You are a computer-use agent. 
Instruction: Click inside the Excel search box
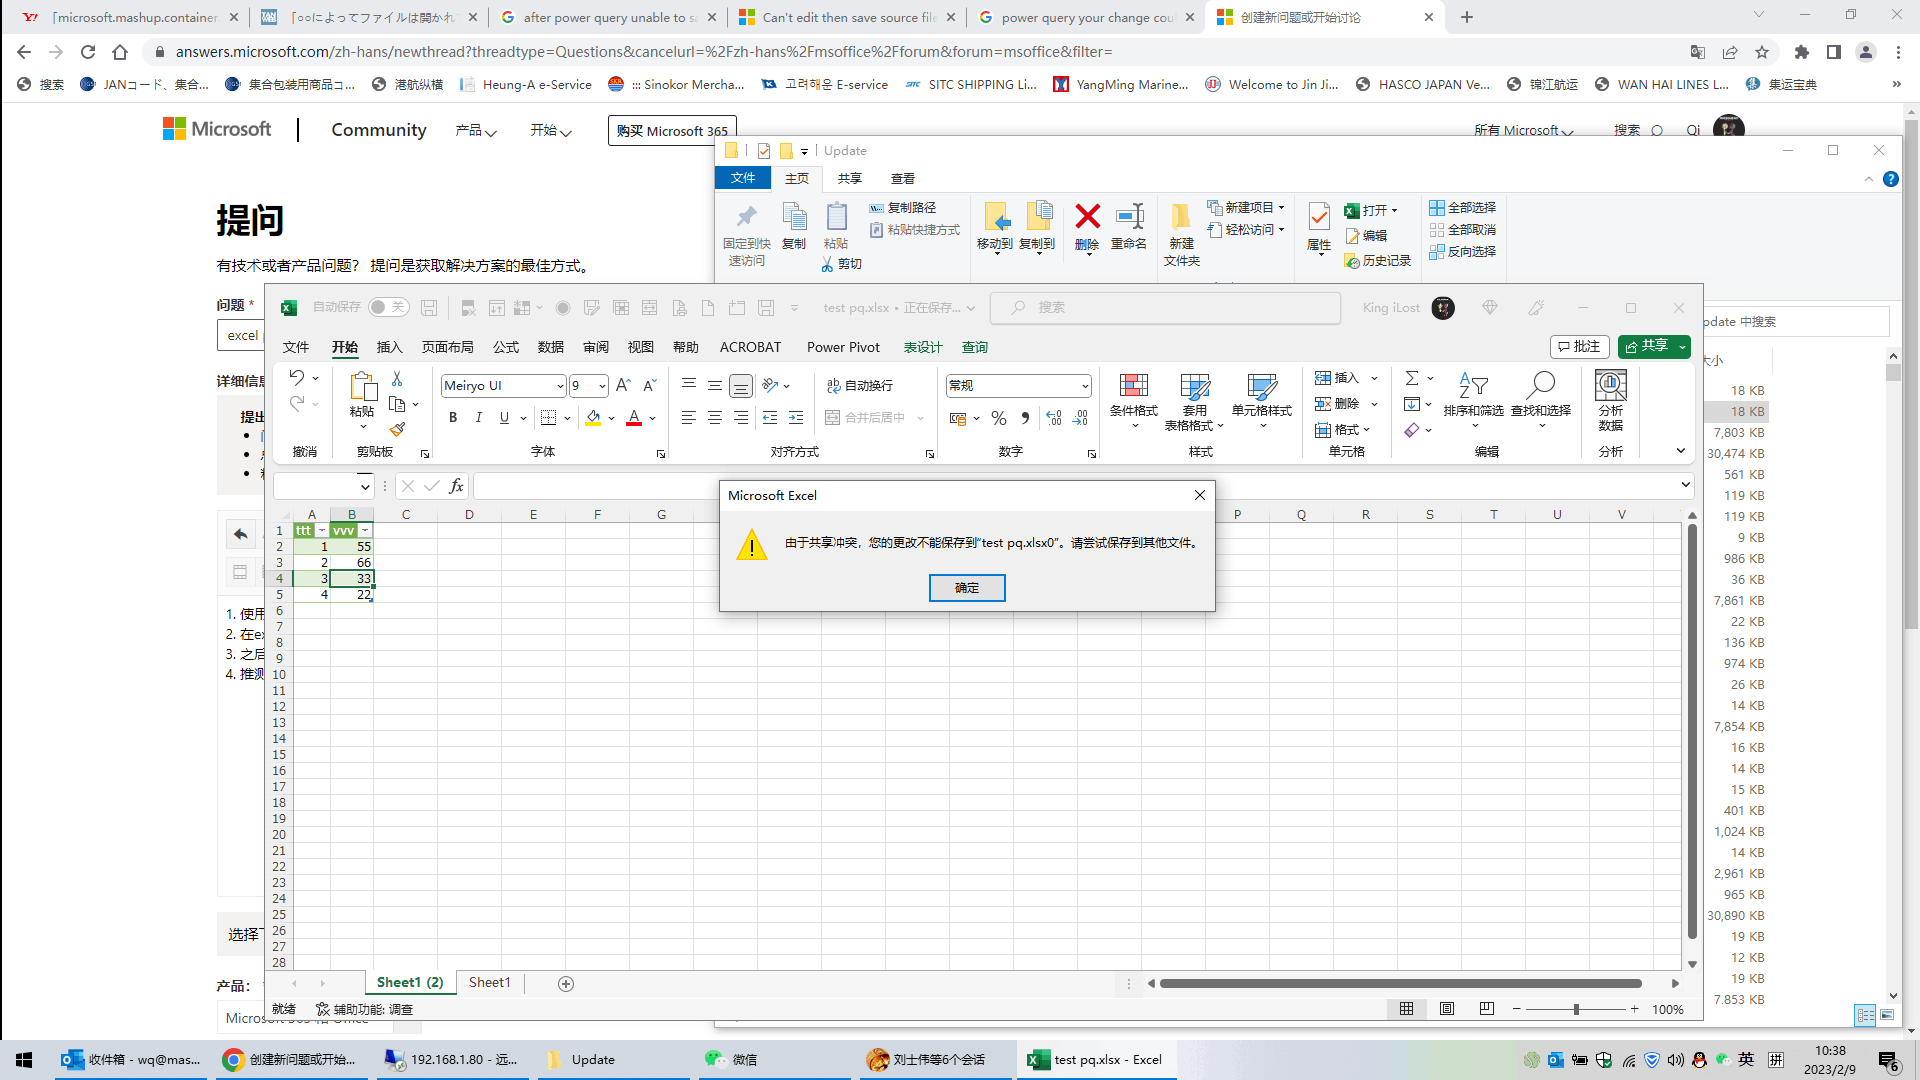point(1165,307)
